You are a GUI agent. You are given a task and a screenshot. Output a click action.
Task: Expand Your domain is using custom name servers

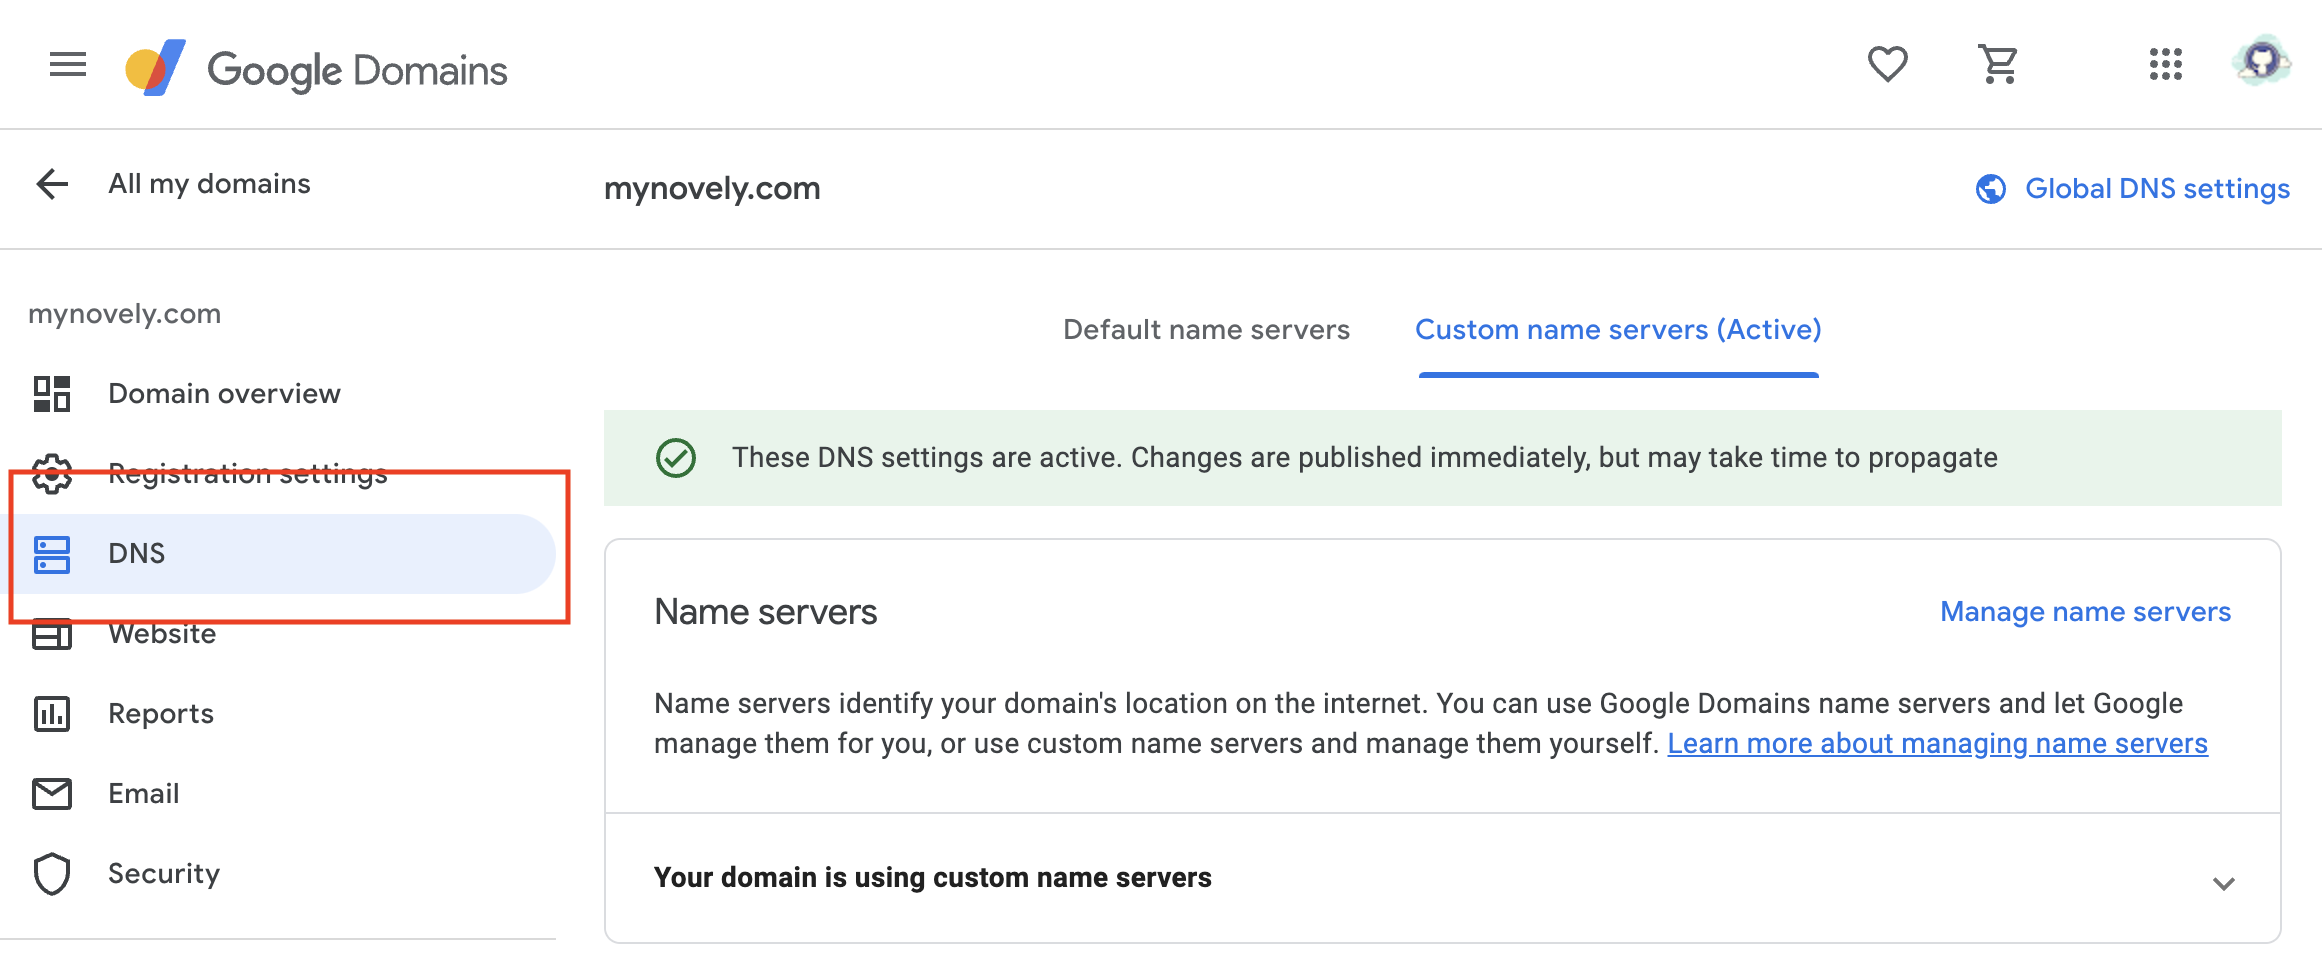pyautogui.click(x=2222, y=882)
